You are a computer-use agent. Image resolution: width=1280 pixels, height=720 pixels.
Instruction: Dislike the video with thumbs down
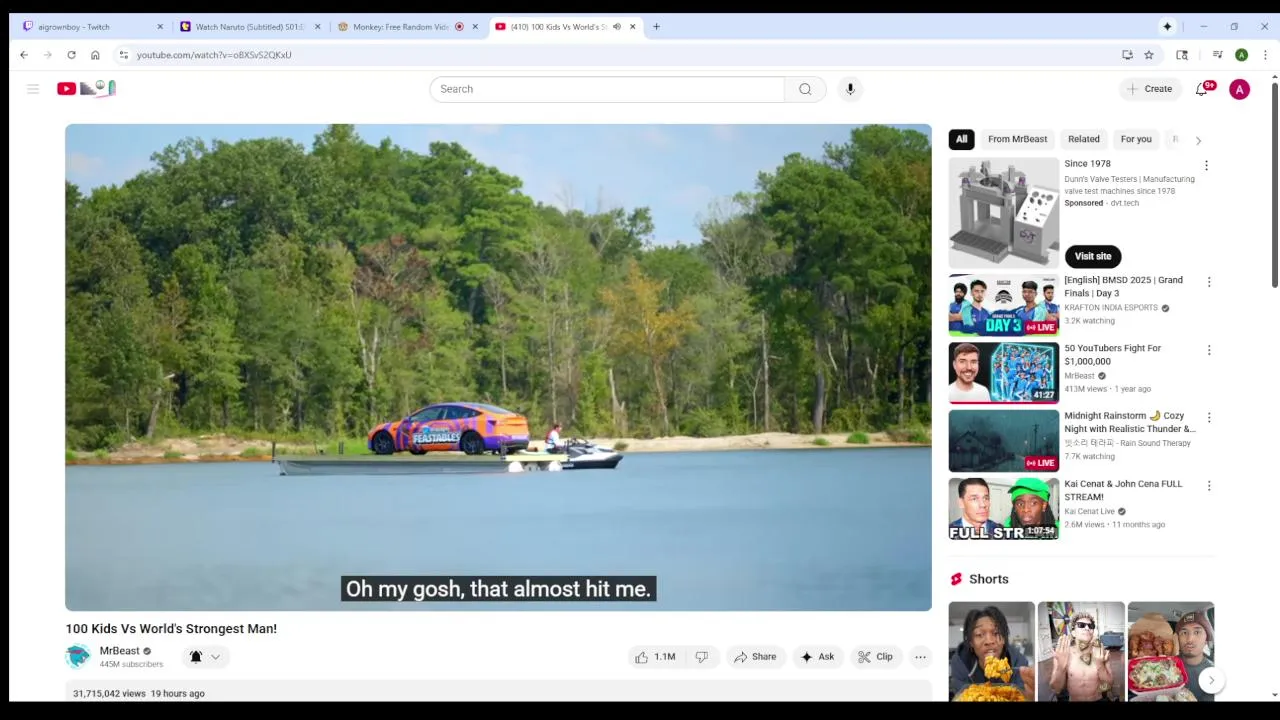702,657
